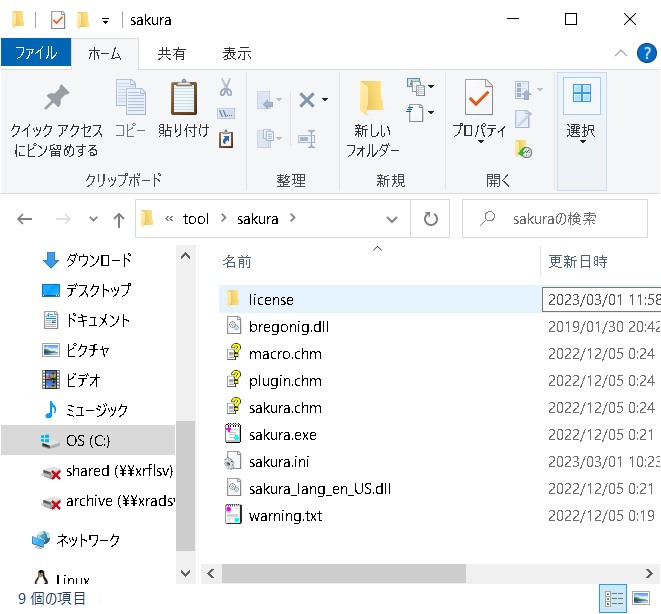Viewport: 661px width, 614px height.
Task: Sort files by the Name column header
Action: coord(237,262)
